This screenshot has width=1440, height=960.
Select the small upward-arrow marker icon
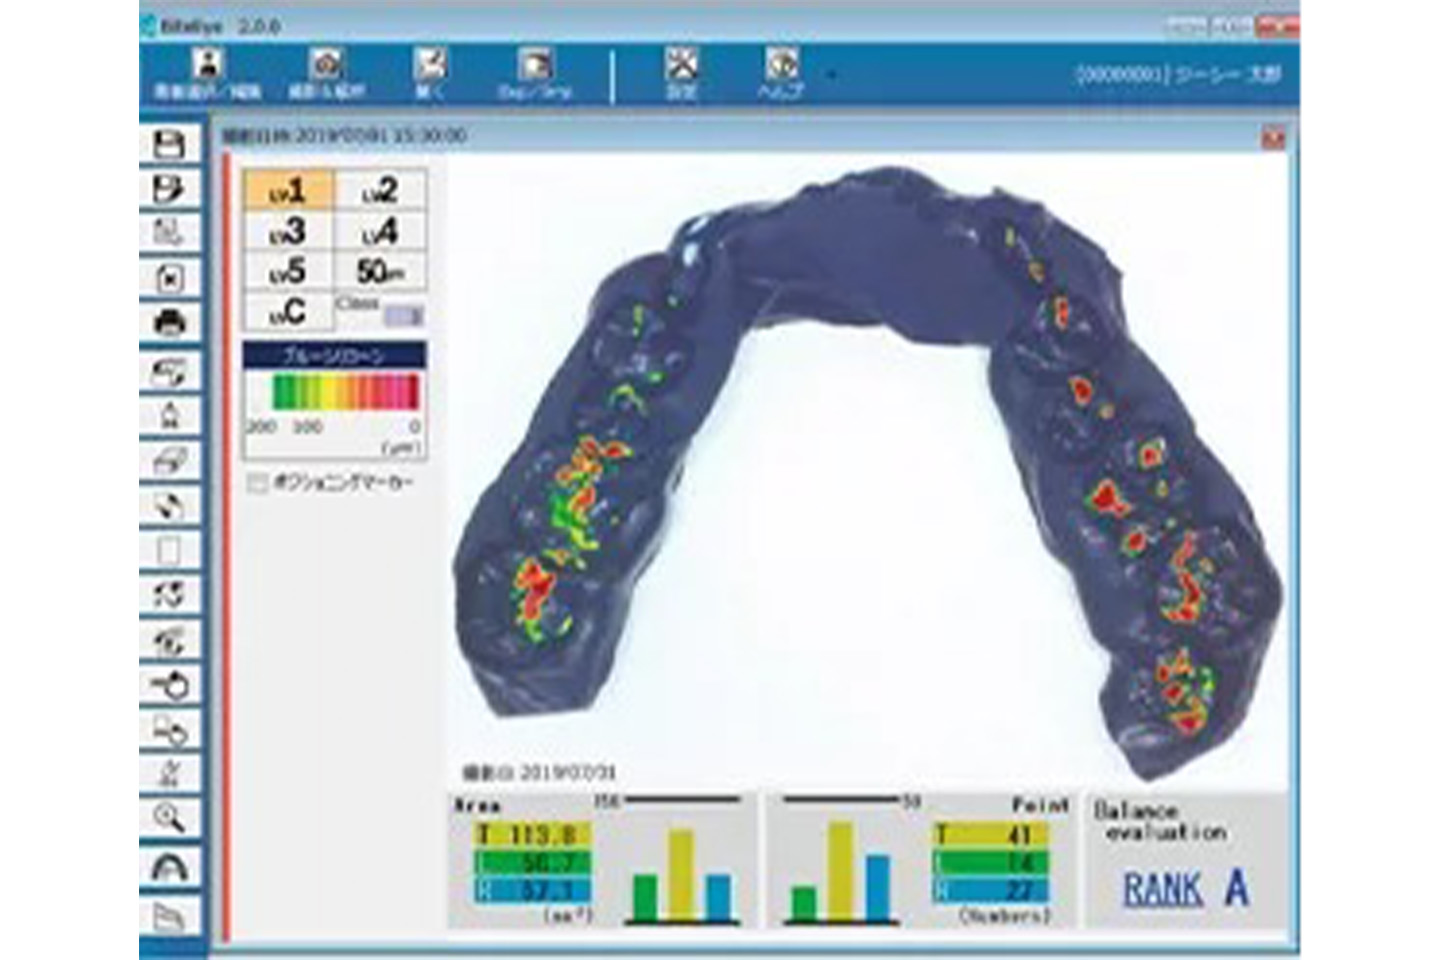(170, 415)
